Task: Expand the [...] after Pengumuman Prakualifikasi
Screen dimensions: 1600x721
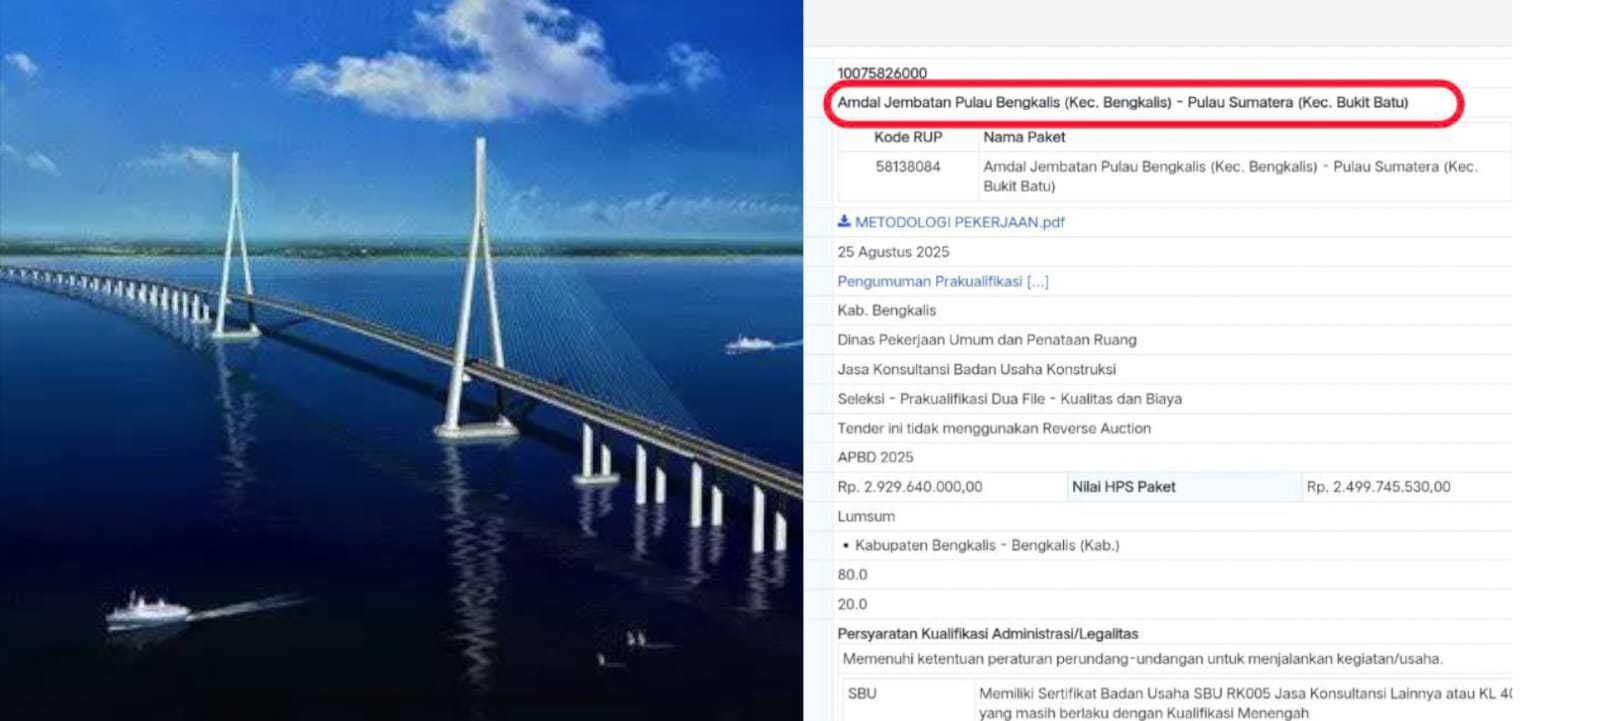Action: tap(1038, 281)
